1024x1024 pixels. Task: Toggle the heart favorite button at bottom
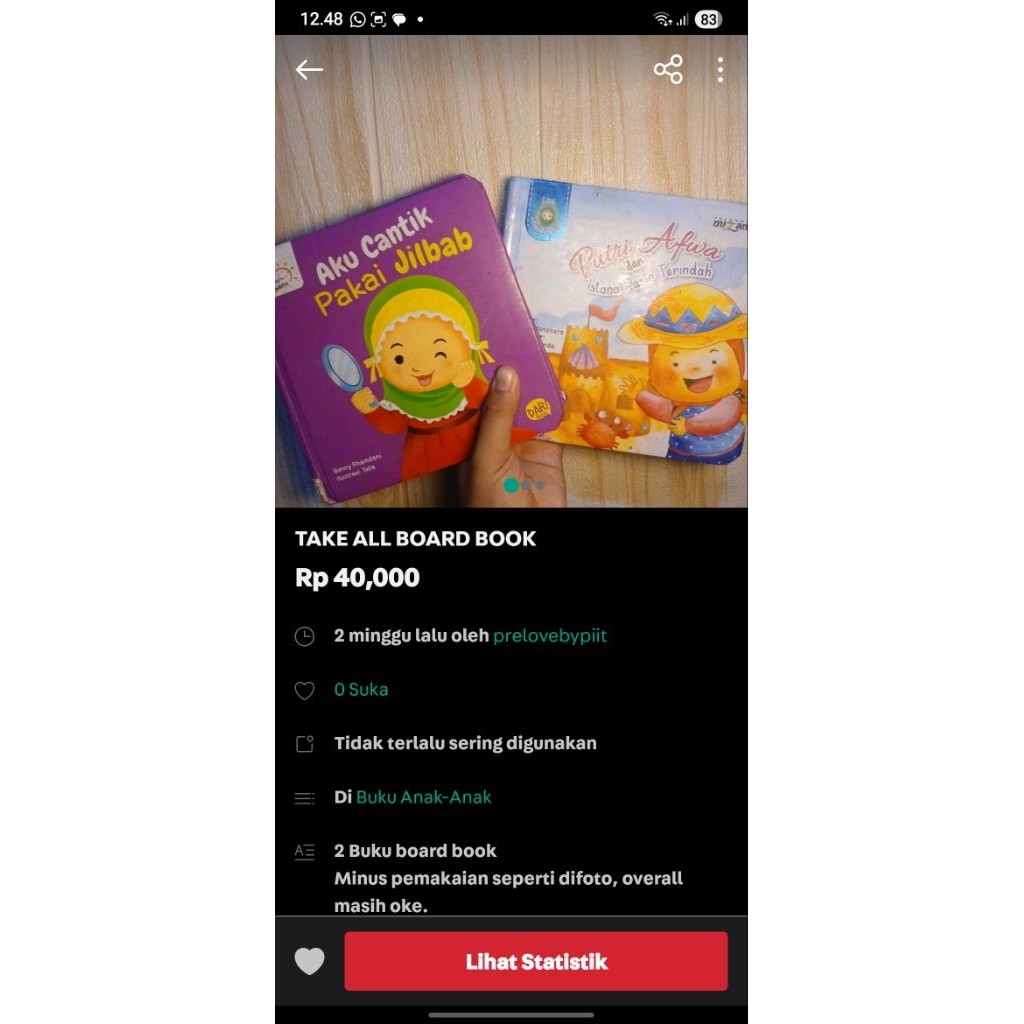[310, 961]
